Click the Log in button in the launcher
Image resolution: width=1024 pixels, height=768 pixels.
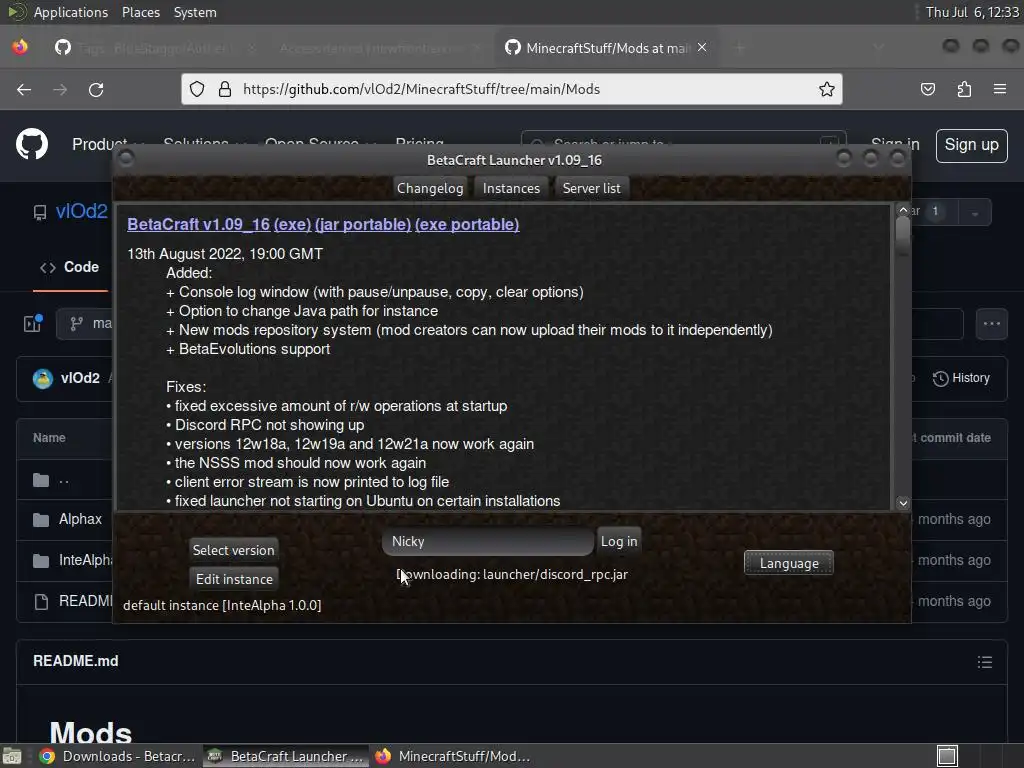coord(619,541)
